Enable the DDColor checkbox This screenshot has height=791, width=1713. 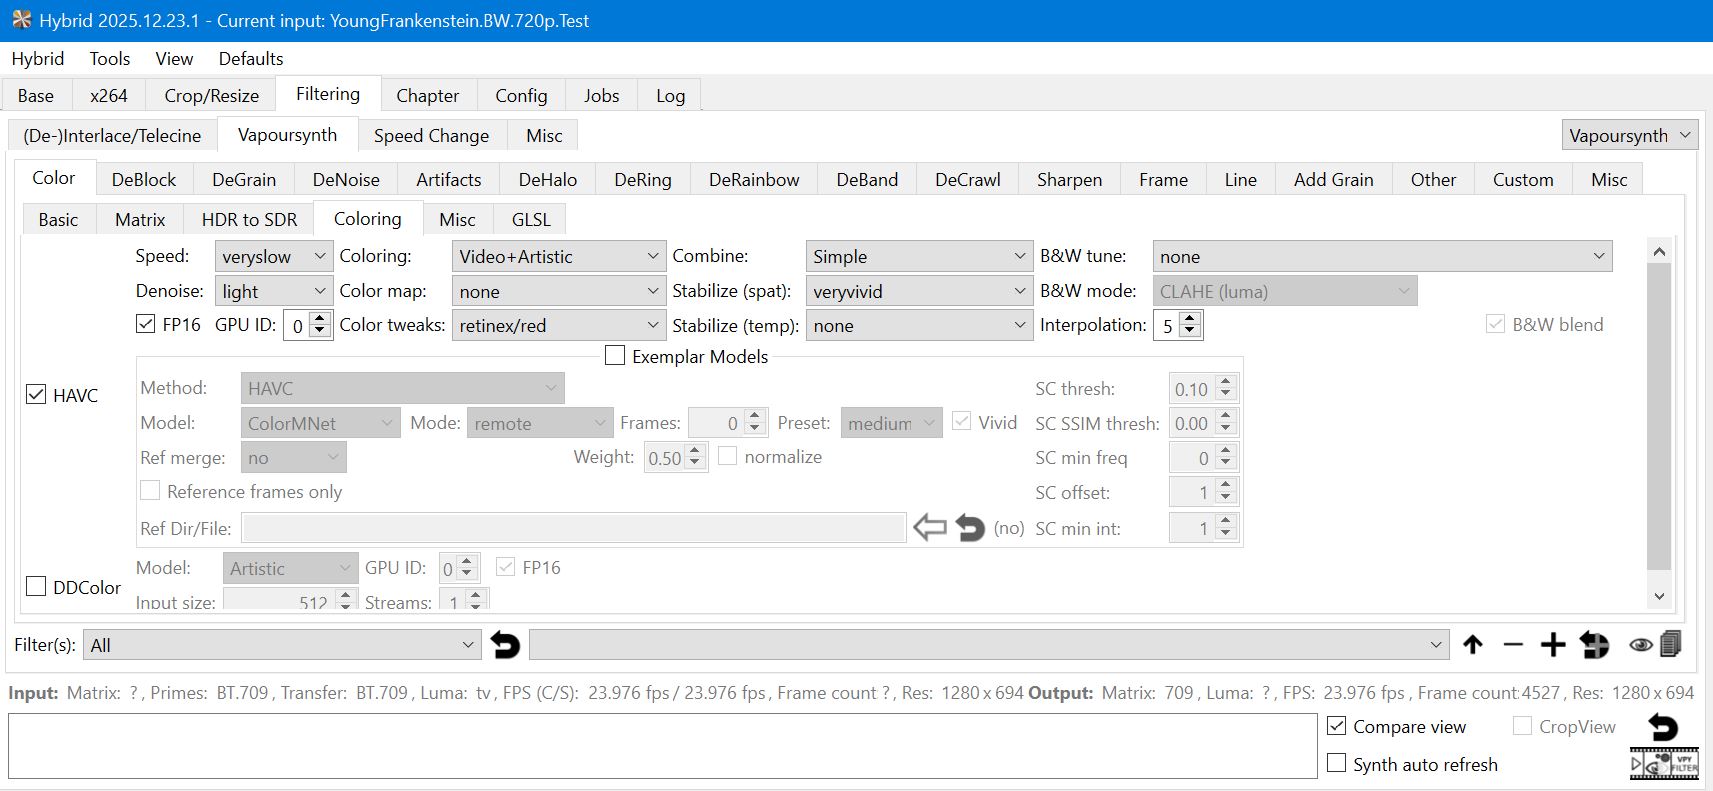[36, 586]
